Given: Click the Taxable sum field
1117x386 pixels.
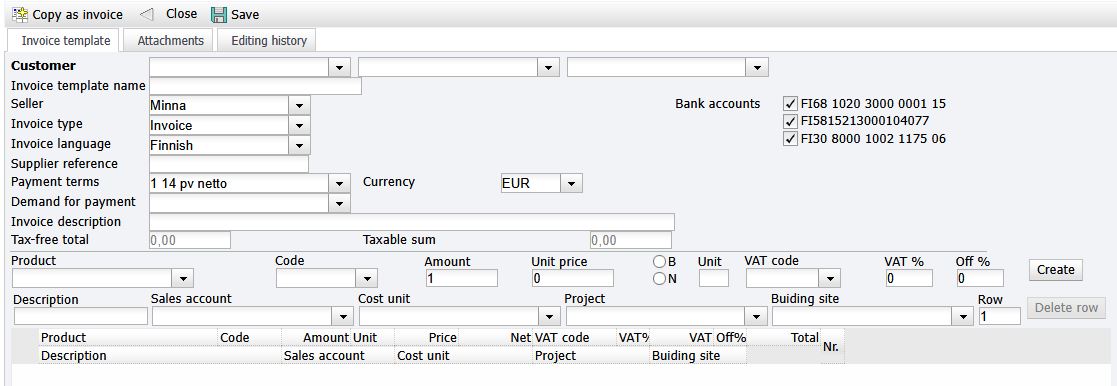Looking at the screenshot, I should point(630,241).
